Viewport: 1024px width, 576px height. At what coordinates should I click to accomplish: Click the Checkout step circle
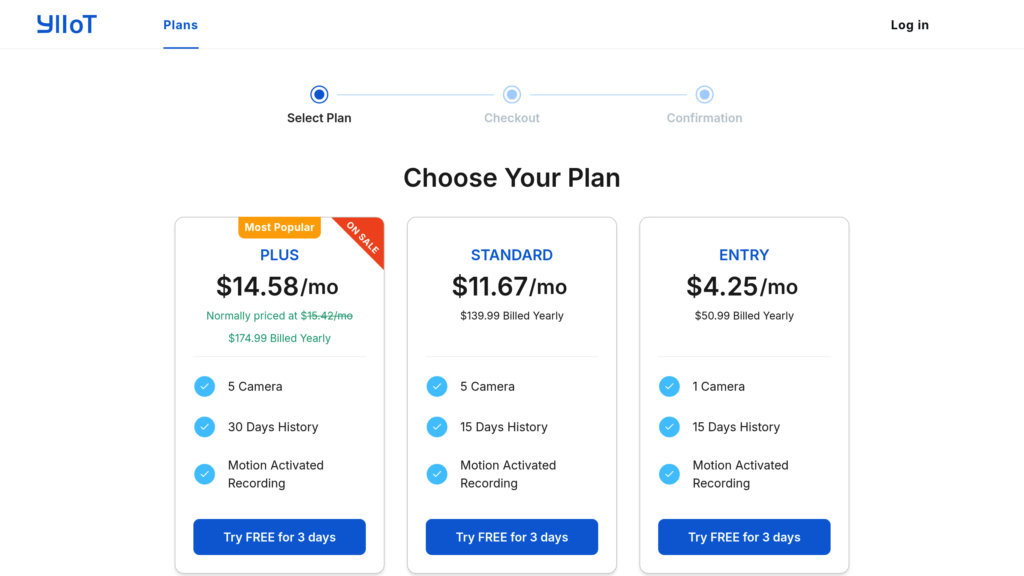coord(512,95)
